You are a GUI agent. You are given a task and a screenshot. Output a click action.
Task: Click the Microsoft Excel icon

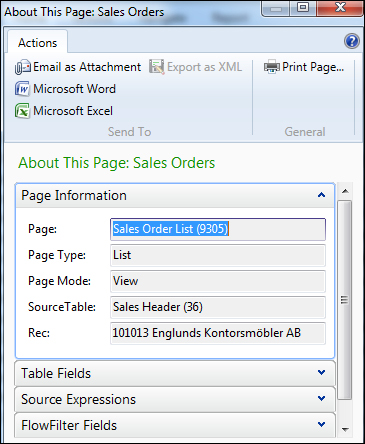point(22,111)
